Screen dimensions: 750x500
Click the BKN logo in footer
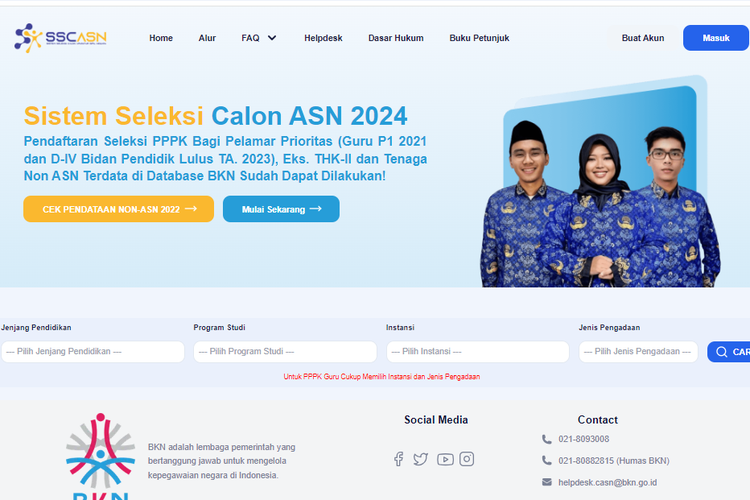(100, 456)
